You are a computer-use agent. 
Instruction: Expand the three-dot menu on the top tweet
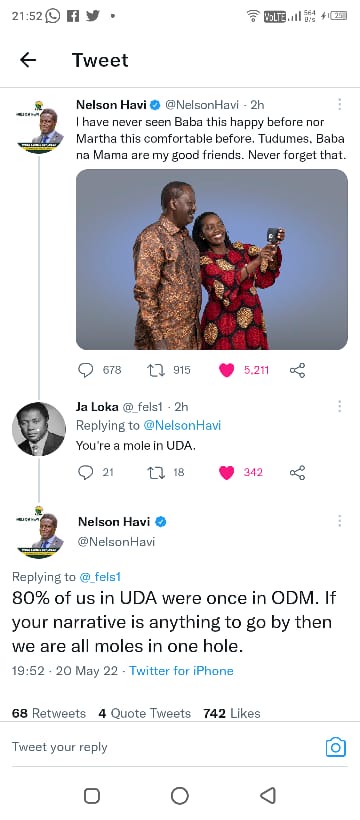(340, 105)
